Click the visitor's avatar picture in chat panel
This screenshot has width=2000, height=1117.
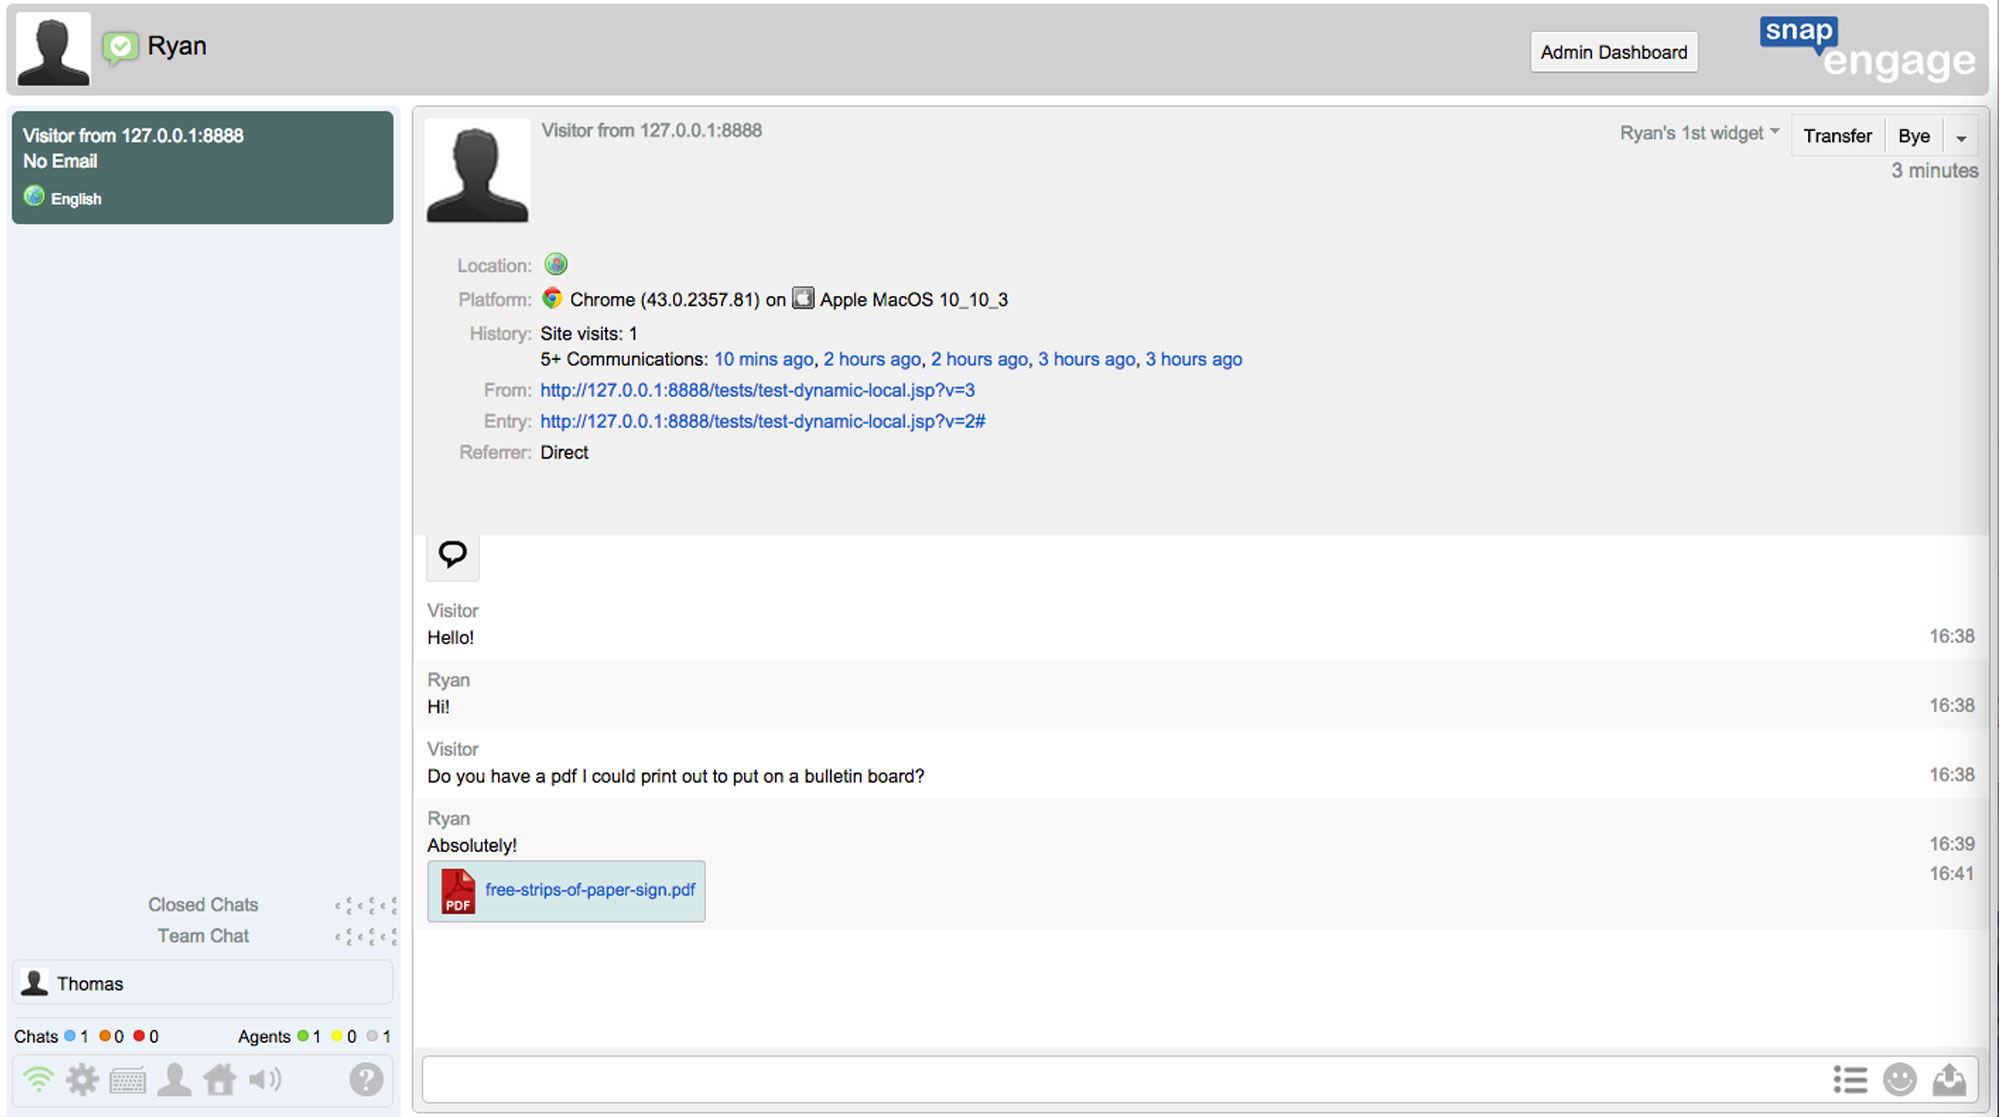pos(478,170)
